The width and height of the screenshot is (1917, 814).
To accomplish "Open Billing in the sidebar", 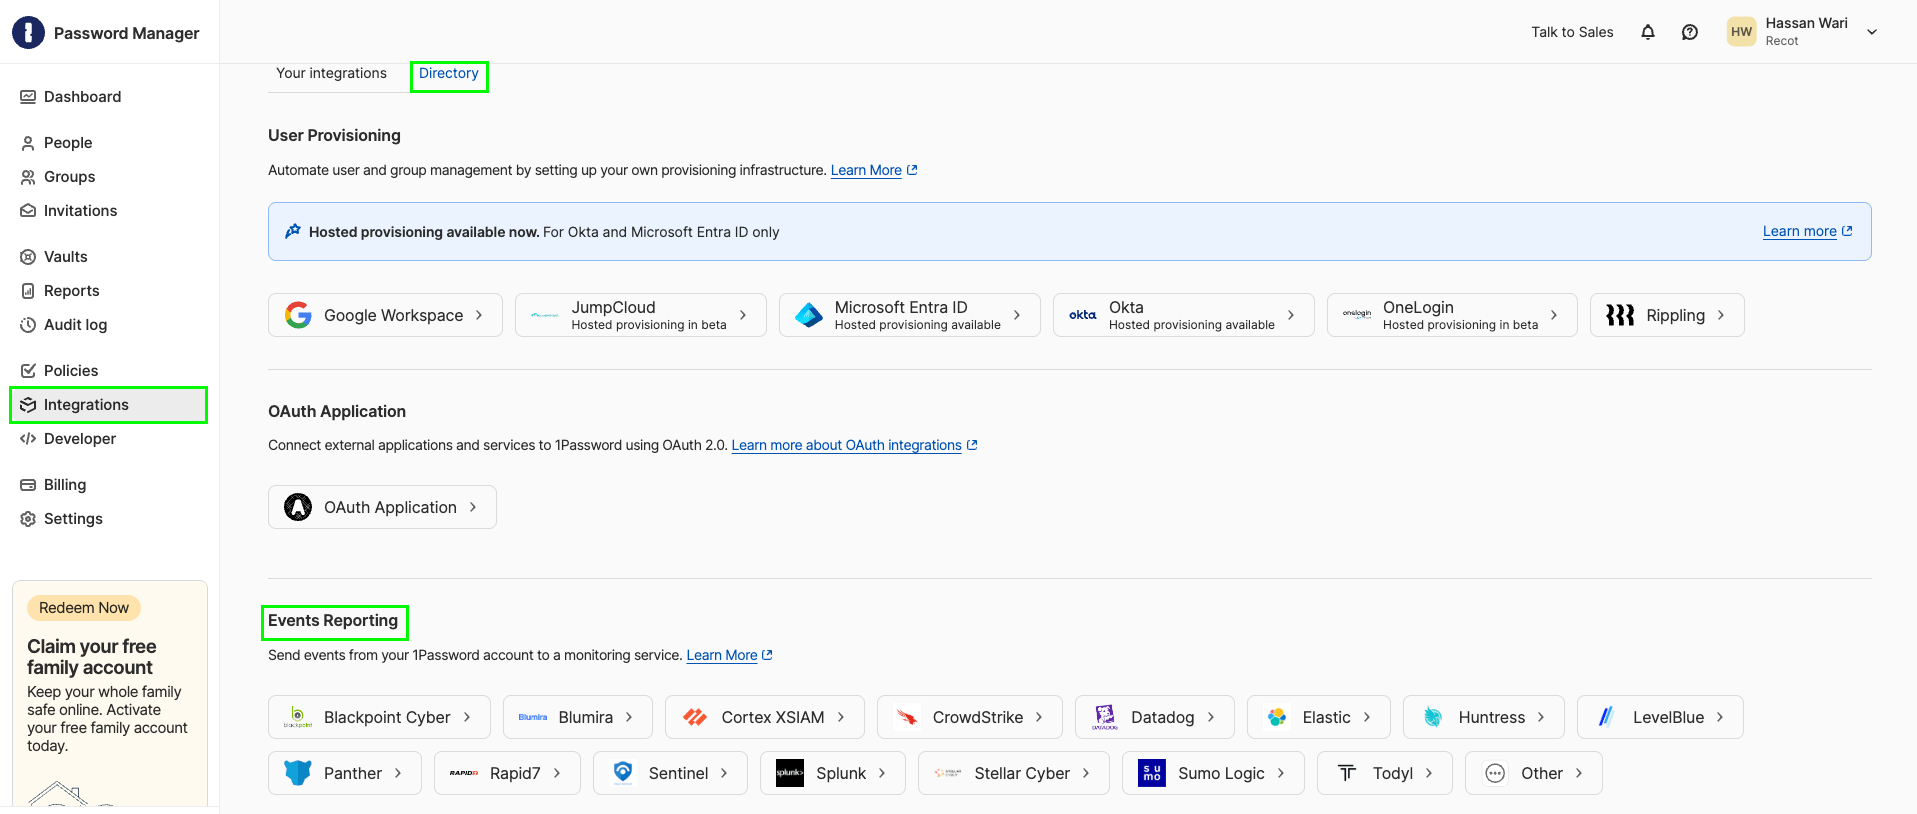I will 110,485.
